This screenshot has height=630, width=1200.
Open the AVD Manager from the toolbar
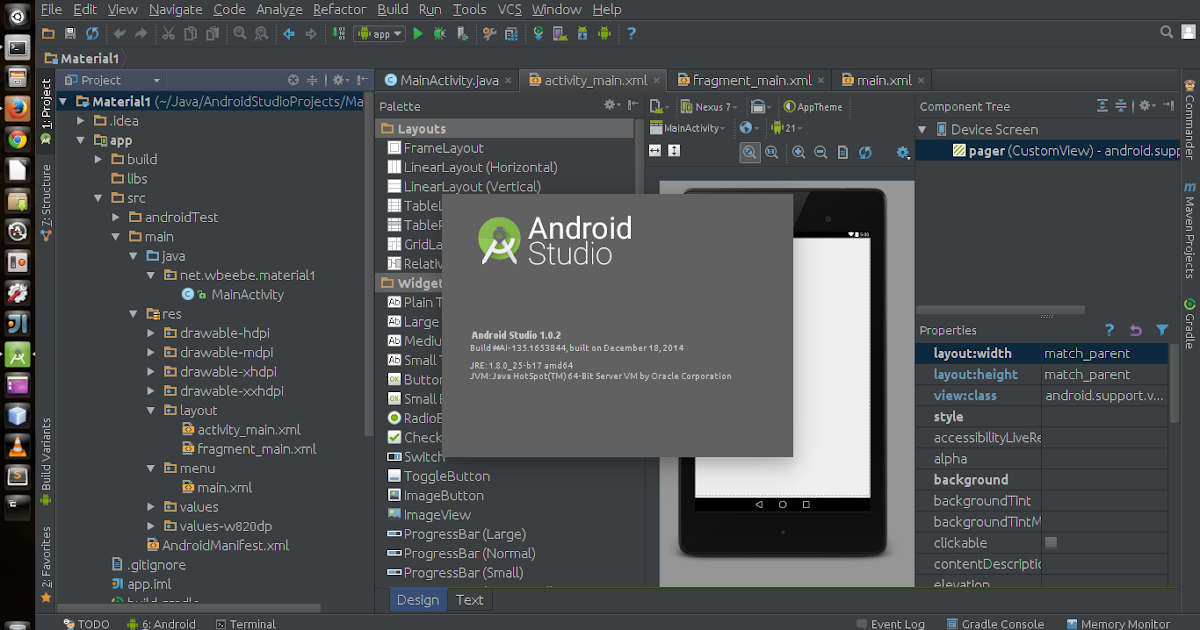561,33
